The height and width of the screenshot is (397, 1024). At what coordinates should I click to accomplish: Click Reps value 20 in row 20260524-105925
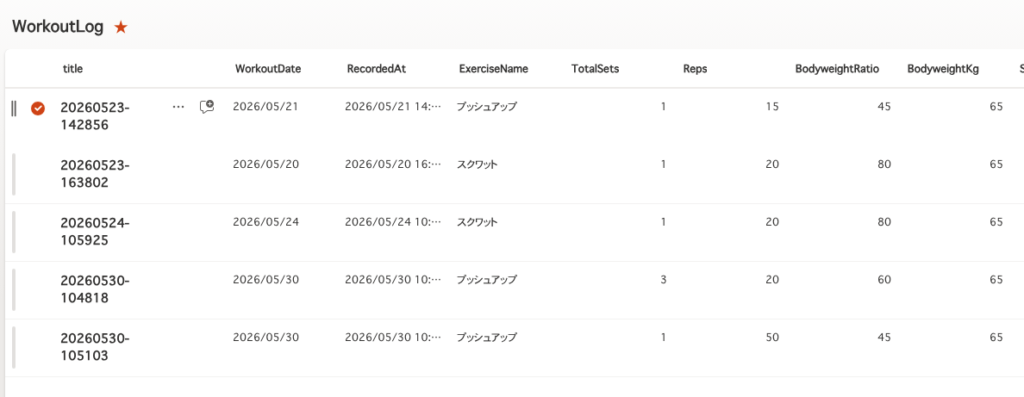tap(772, 221)
